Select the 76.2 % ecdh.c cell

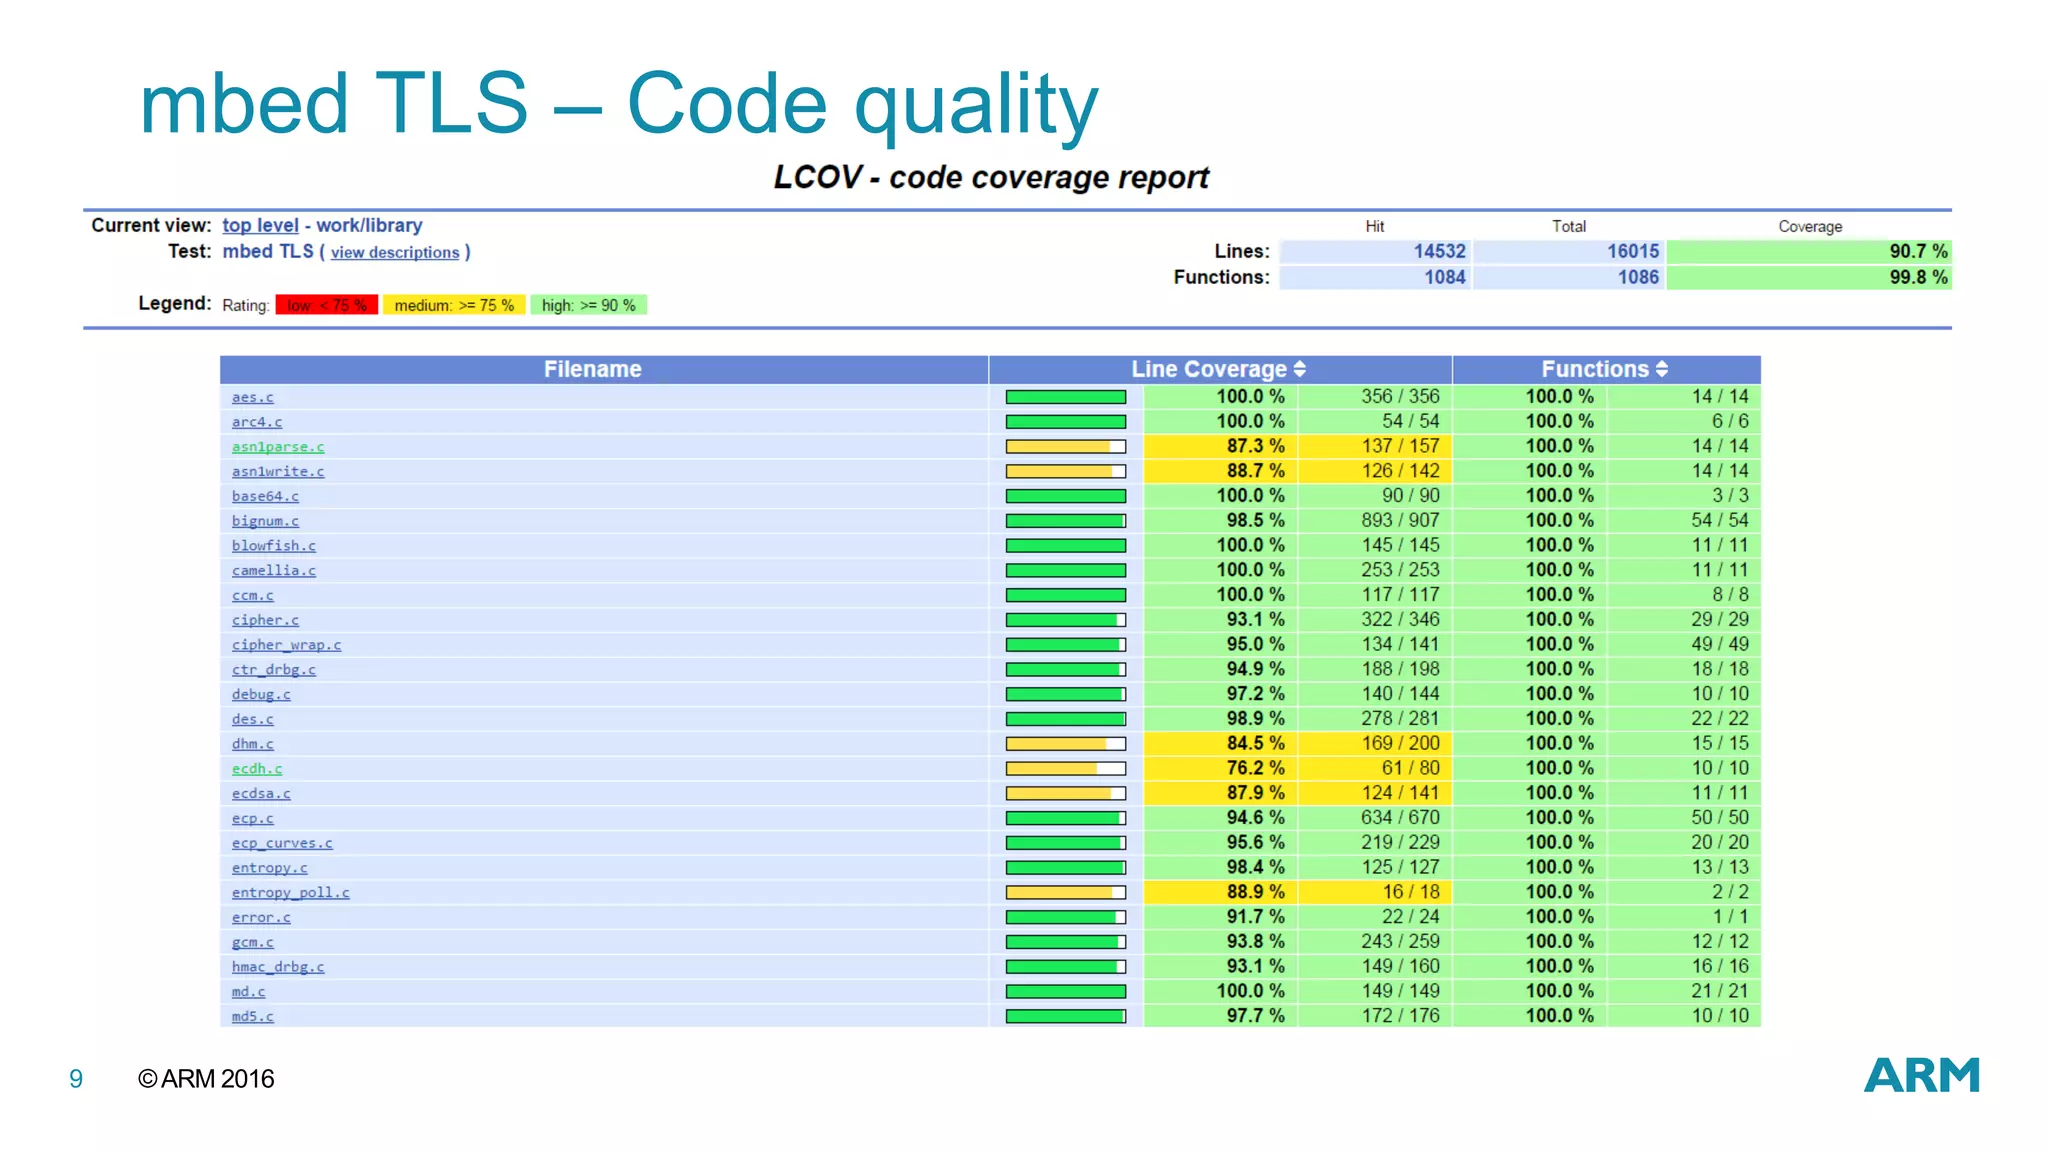pyautogui.click(x=1221, y=768)
